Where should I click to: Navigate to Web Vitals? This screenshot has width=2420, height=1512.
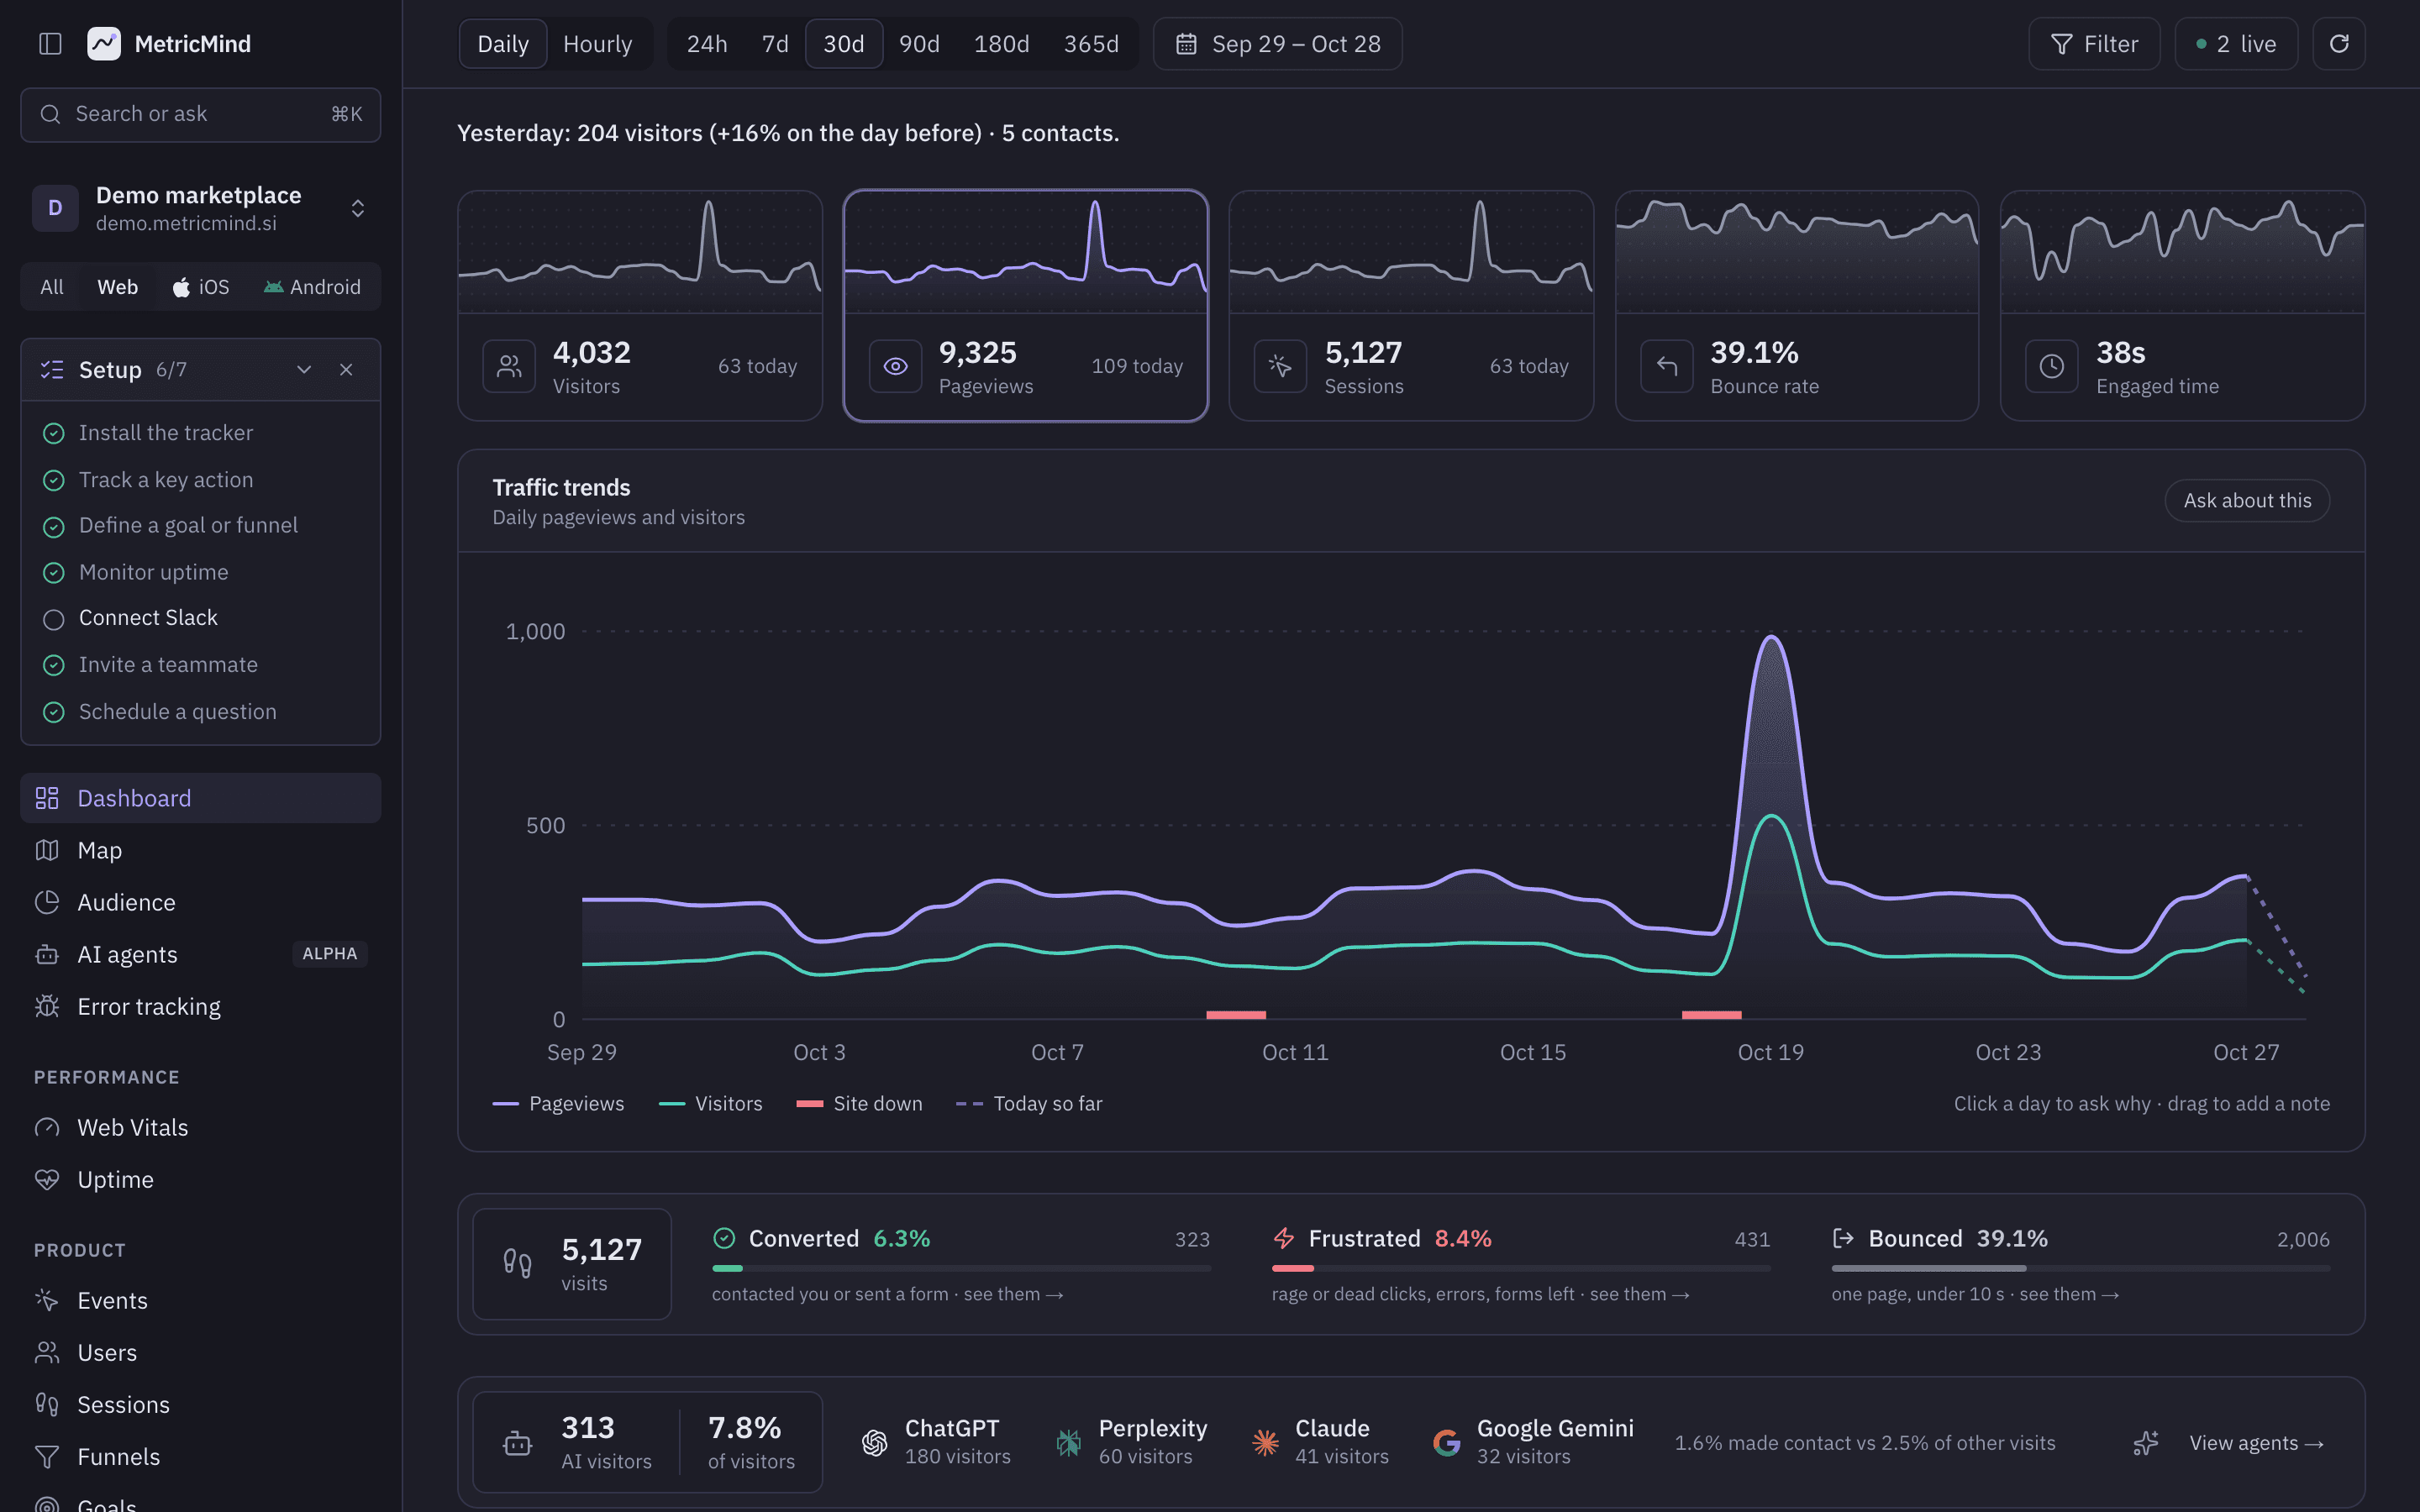(200, 1127)
